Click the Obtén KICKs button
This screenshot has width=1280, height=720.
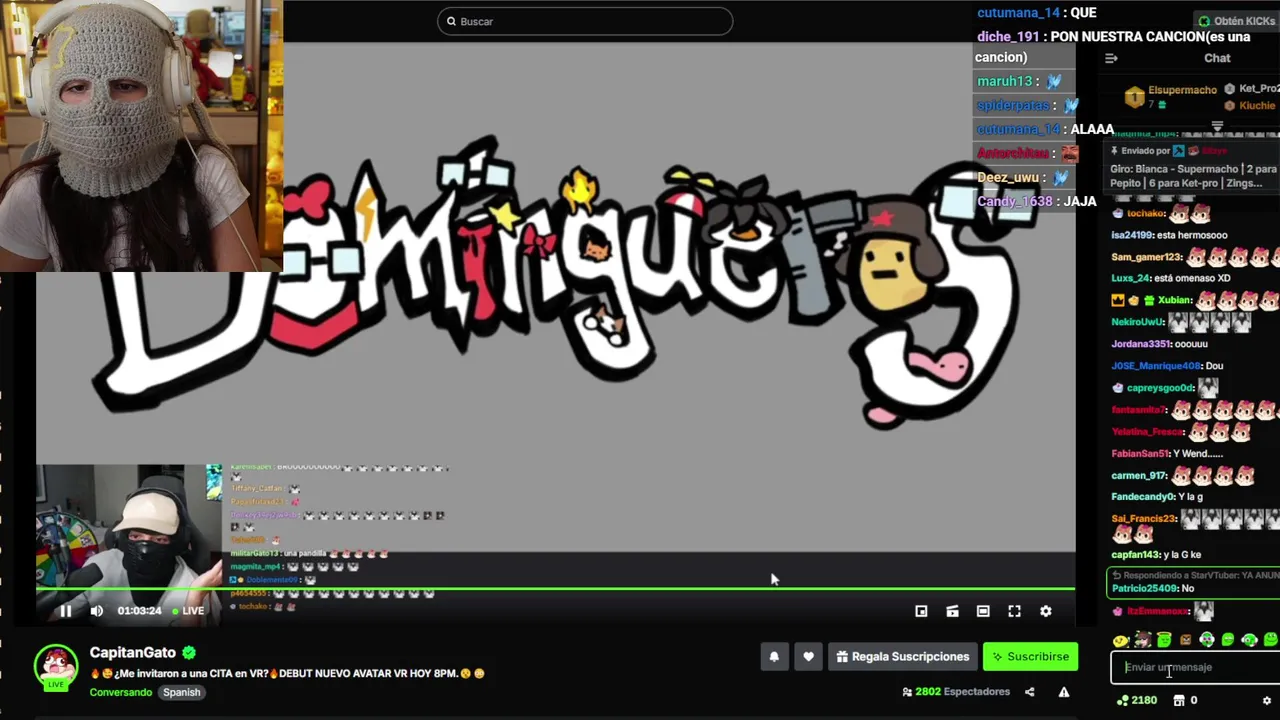pyautogui.click(x=1237, y=21)
